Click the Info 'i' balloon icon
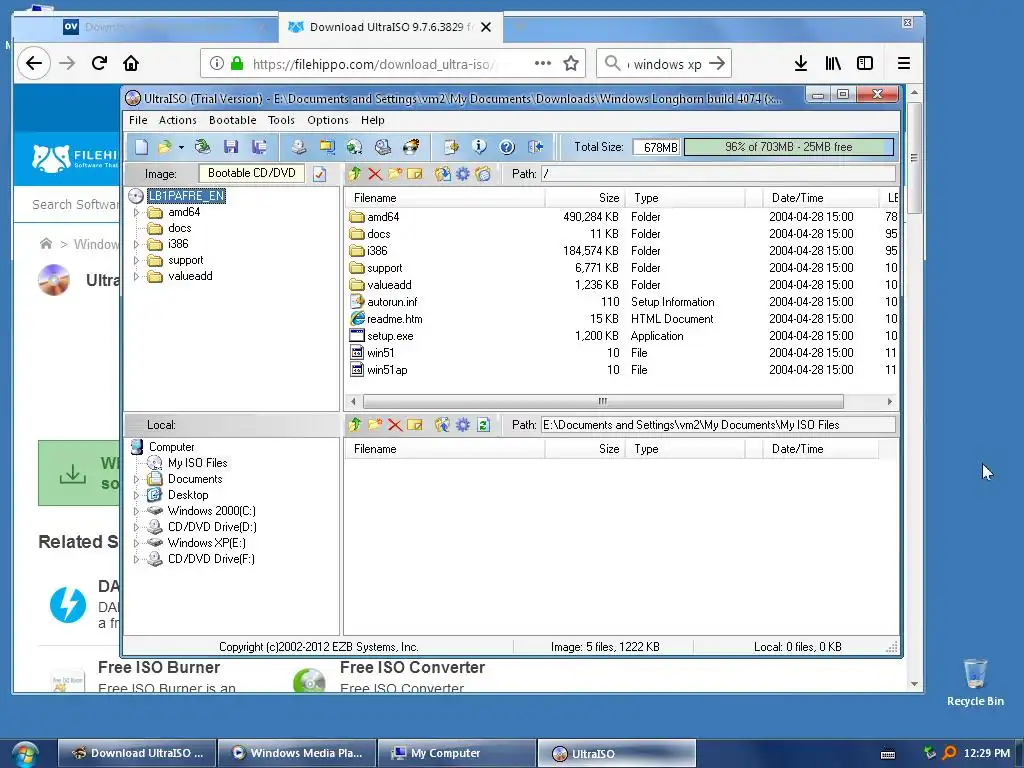The height and width of the screenshot is (768, 1024). [x=479, y=147]
